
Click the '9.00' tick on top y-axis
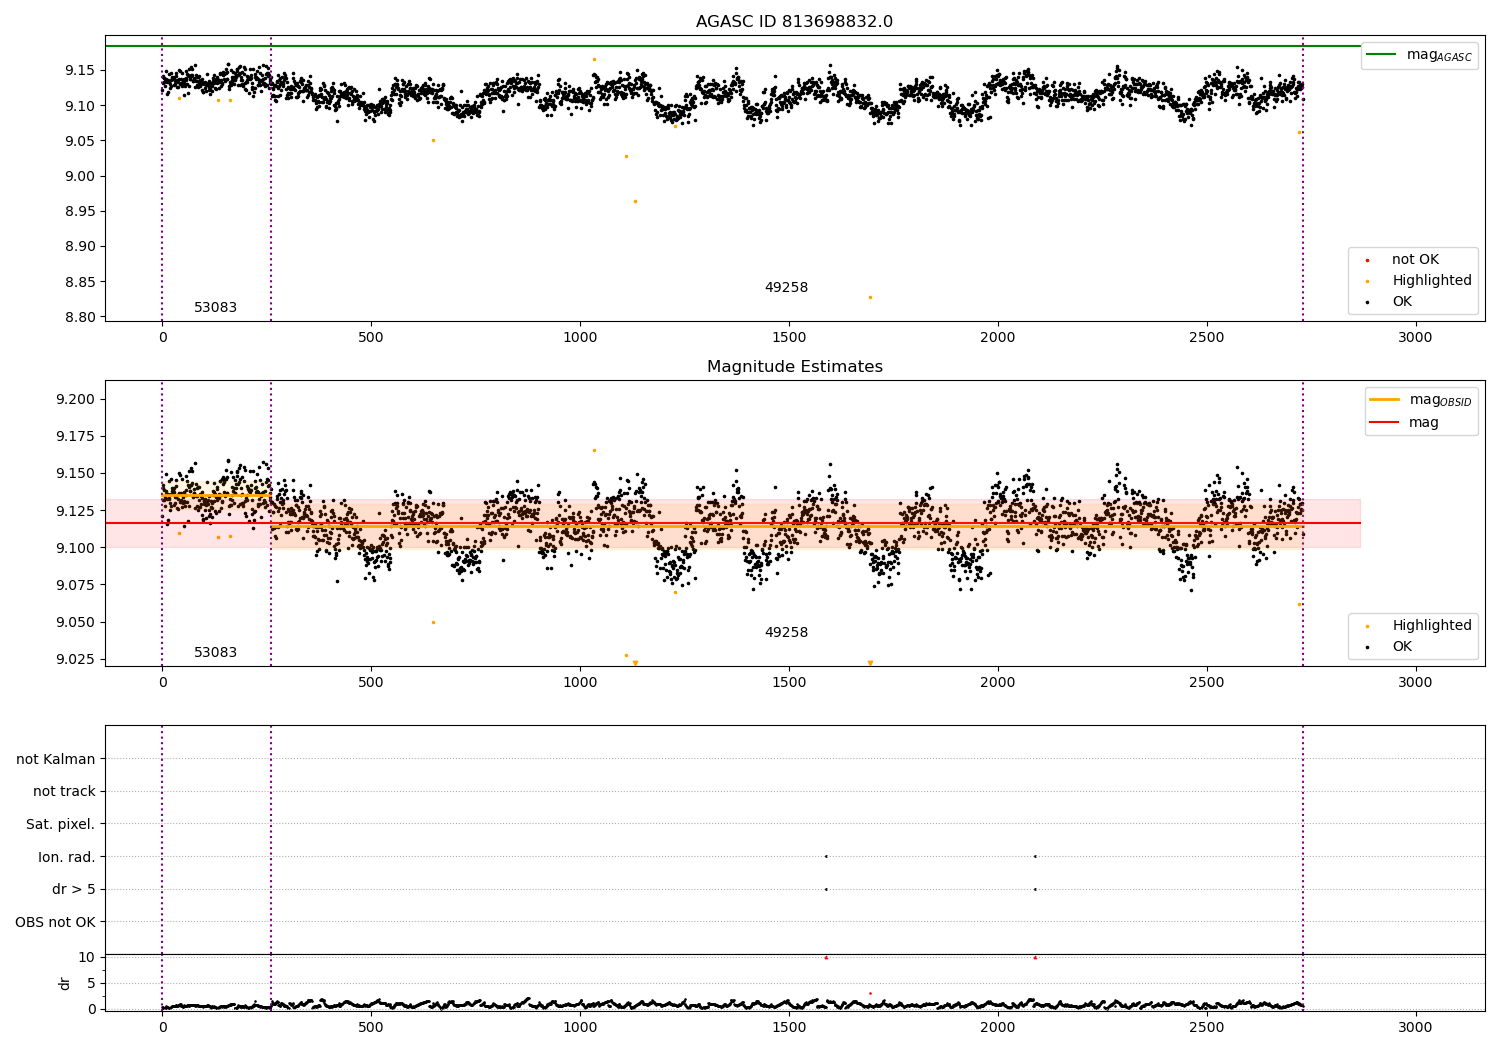(80, 177)
